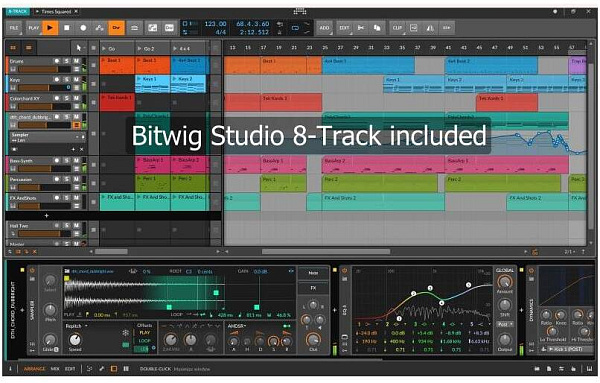Turn the Sampler Speed knob
This screenshot has width=600, height=383.
pyautogui.click(x=75, y=340)
